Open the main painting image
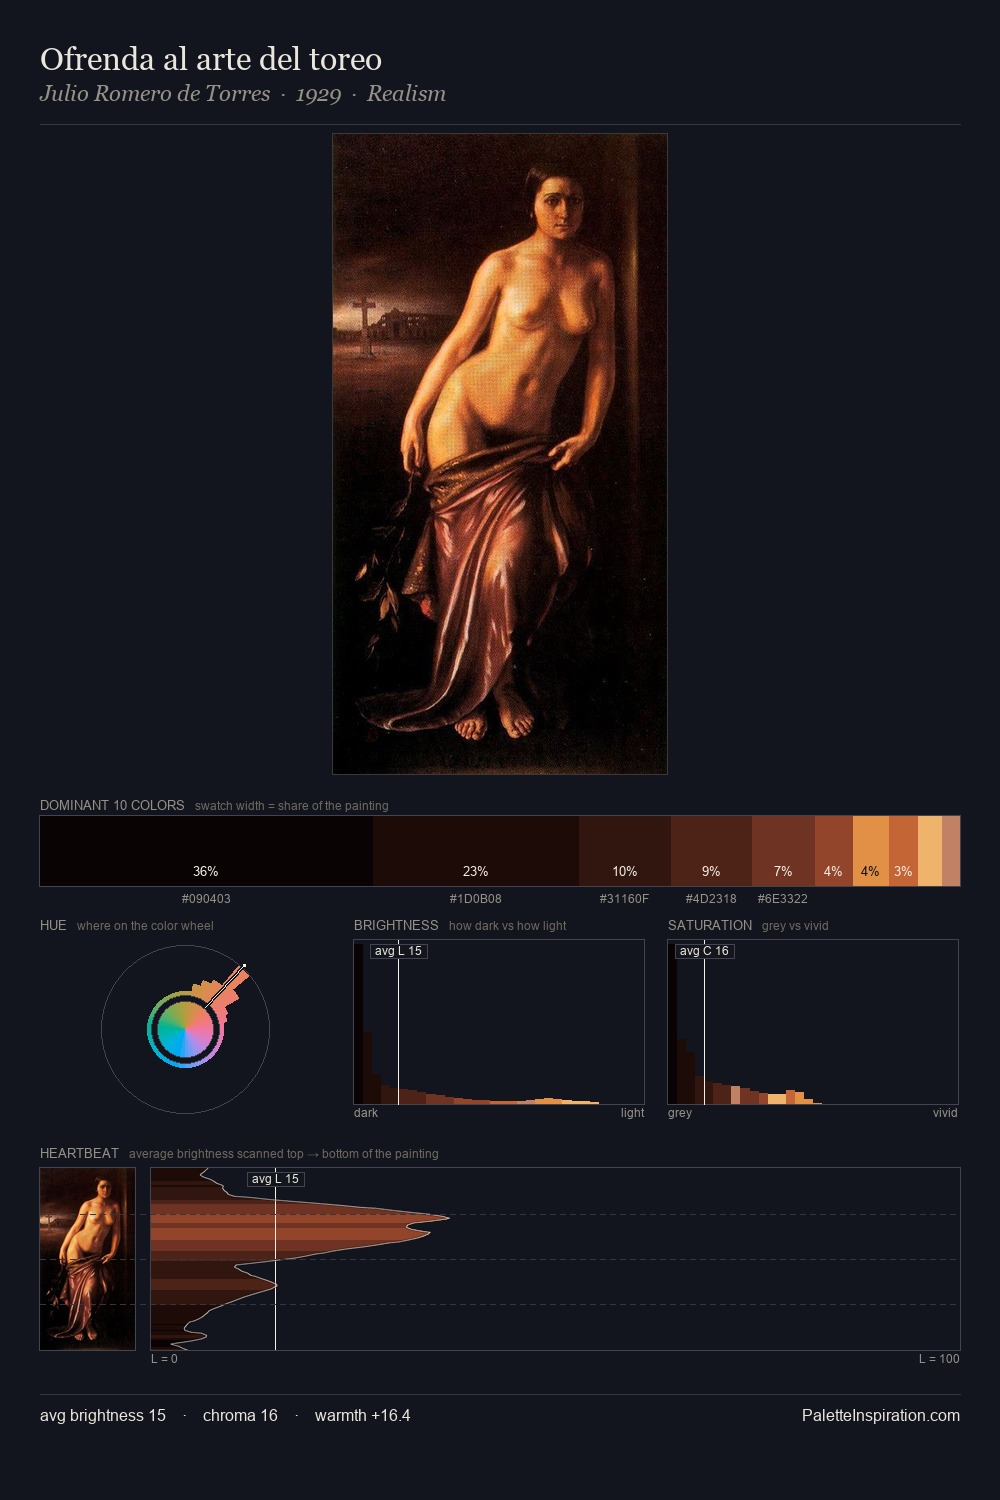 500,454
